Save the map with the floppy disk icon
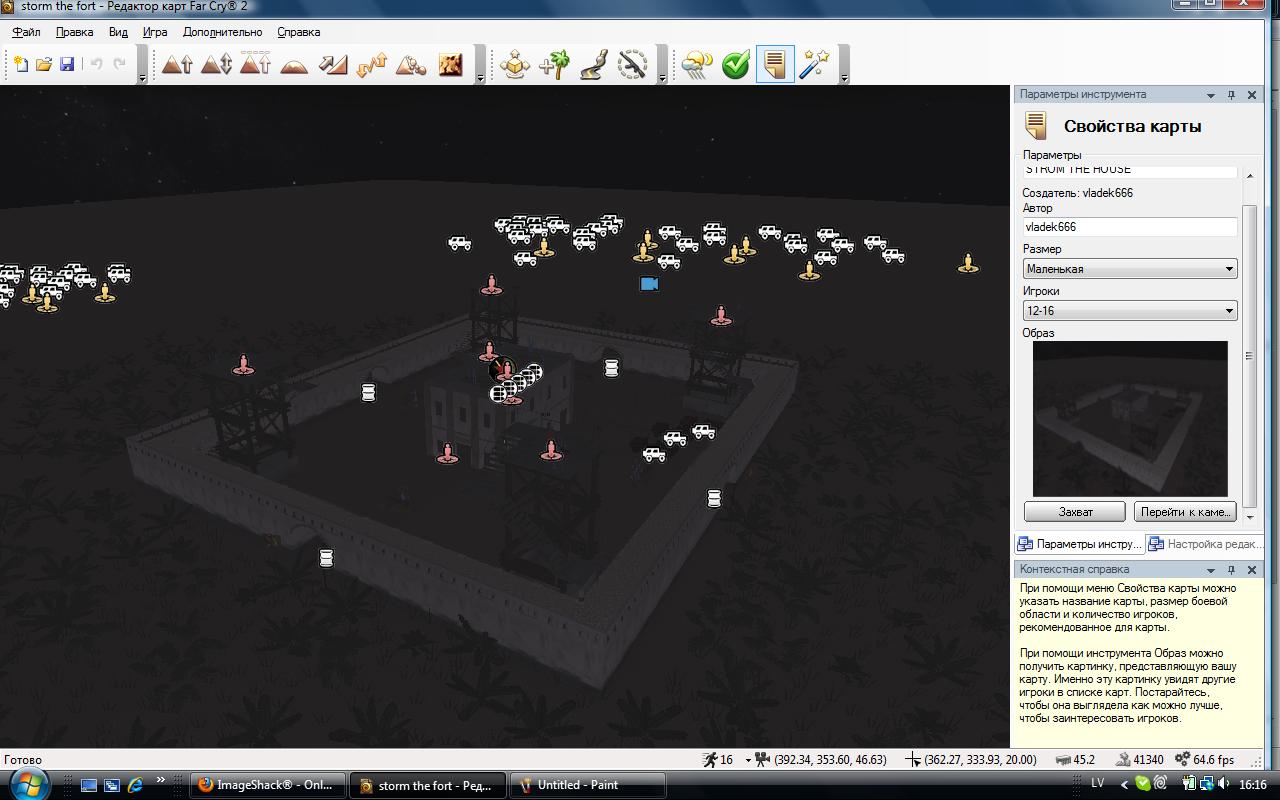The height and width of the screenshot is (800, 1280). (x=67, y=65)
